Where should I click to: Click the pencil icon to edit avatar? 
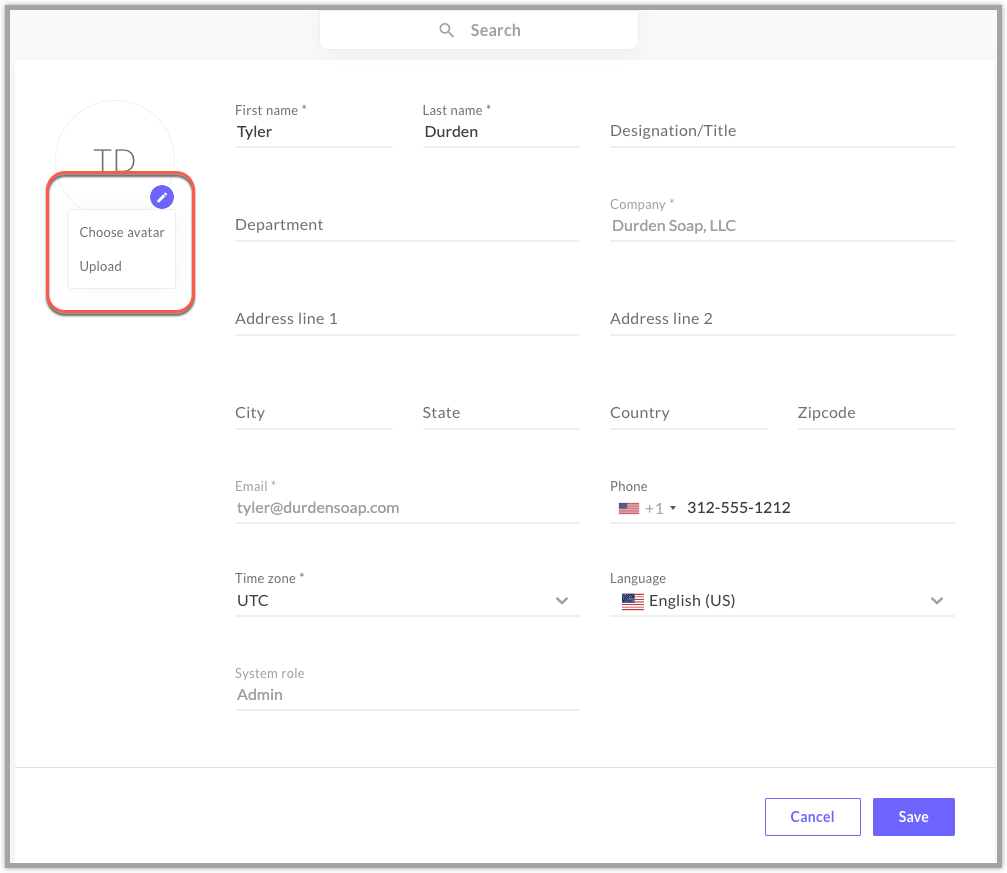click(x=161, y=196)
